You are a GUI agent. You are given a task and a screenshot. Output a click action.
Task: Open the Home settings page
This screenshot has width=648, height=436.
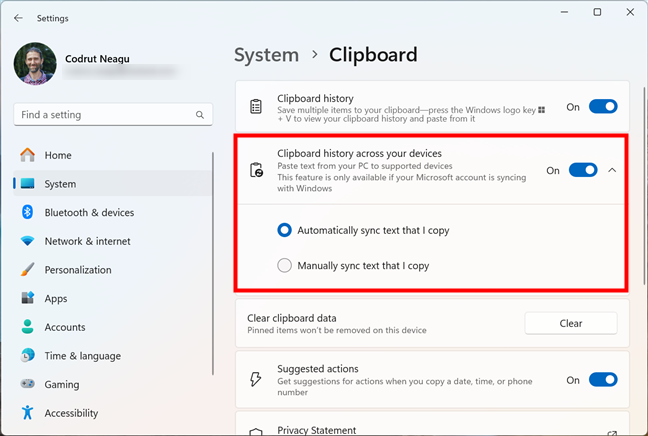tap(113, 155)
